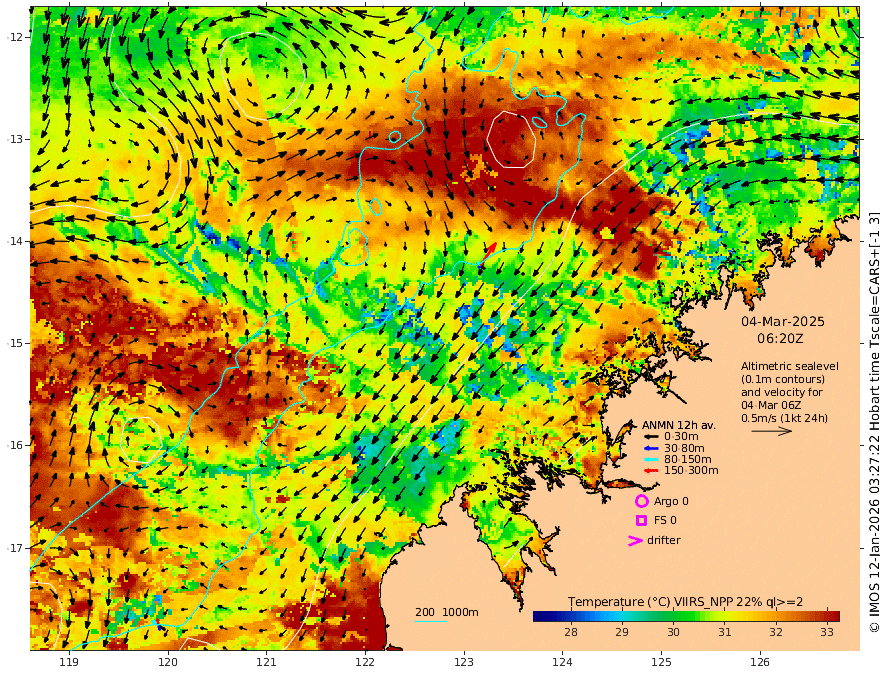
Task: Click the longitude label 123
Action: 464,662
